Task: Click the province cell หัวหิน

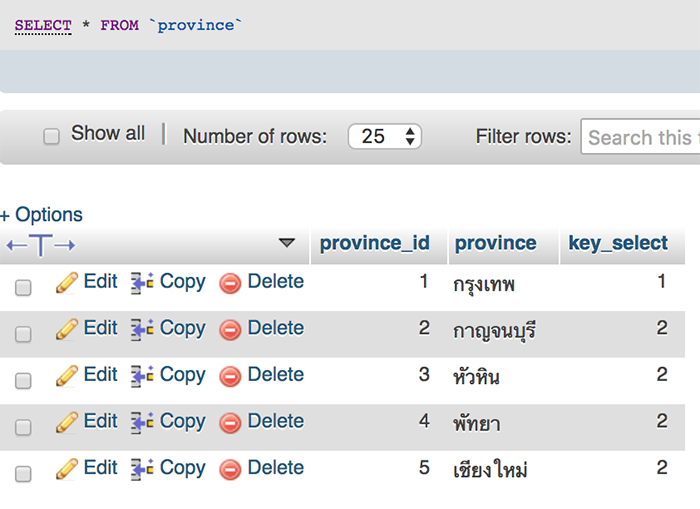Action: pyautogui.click(x=476, y=376)
